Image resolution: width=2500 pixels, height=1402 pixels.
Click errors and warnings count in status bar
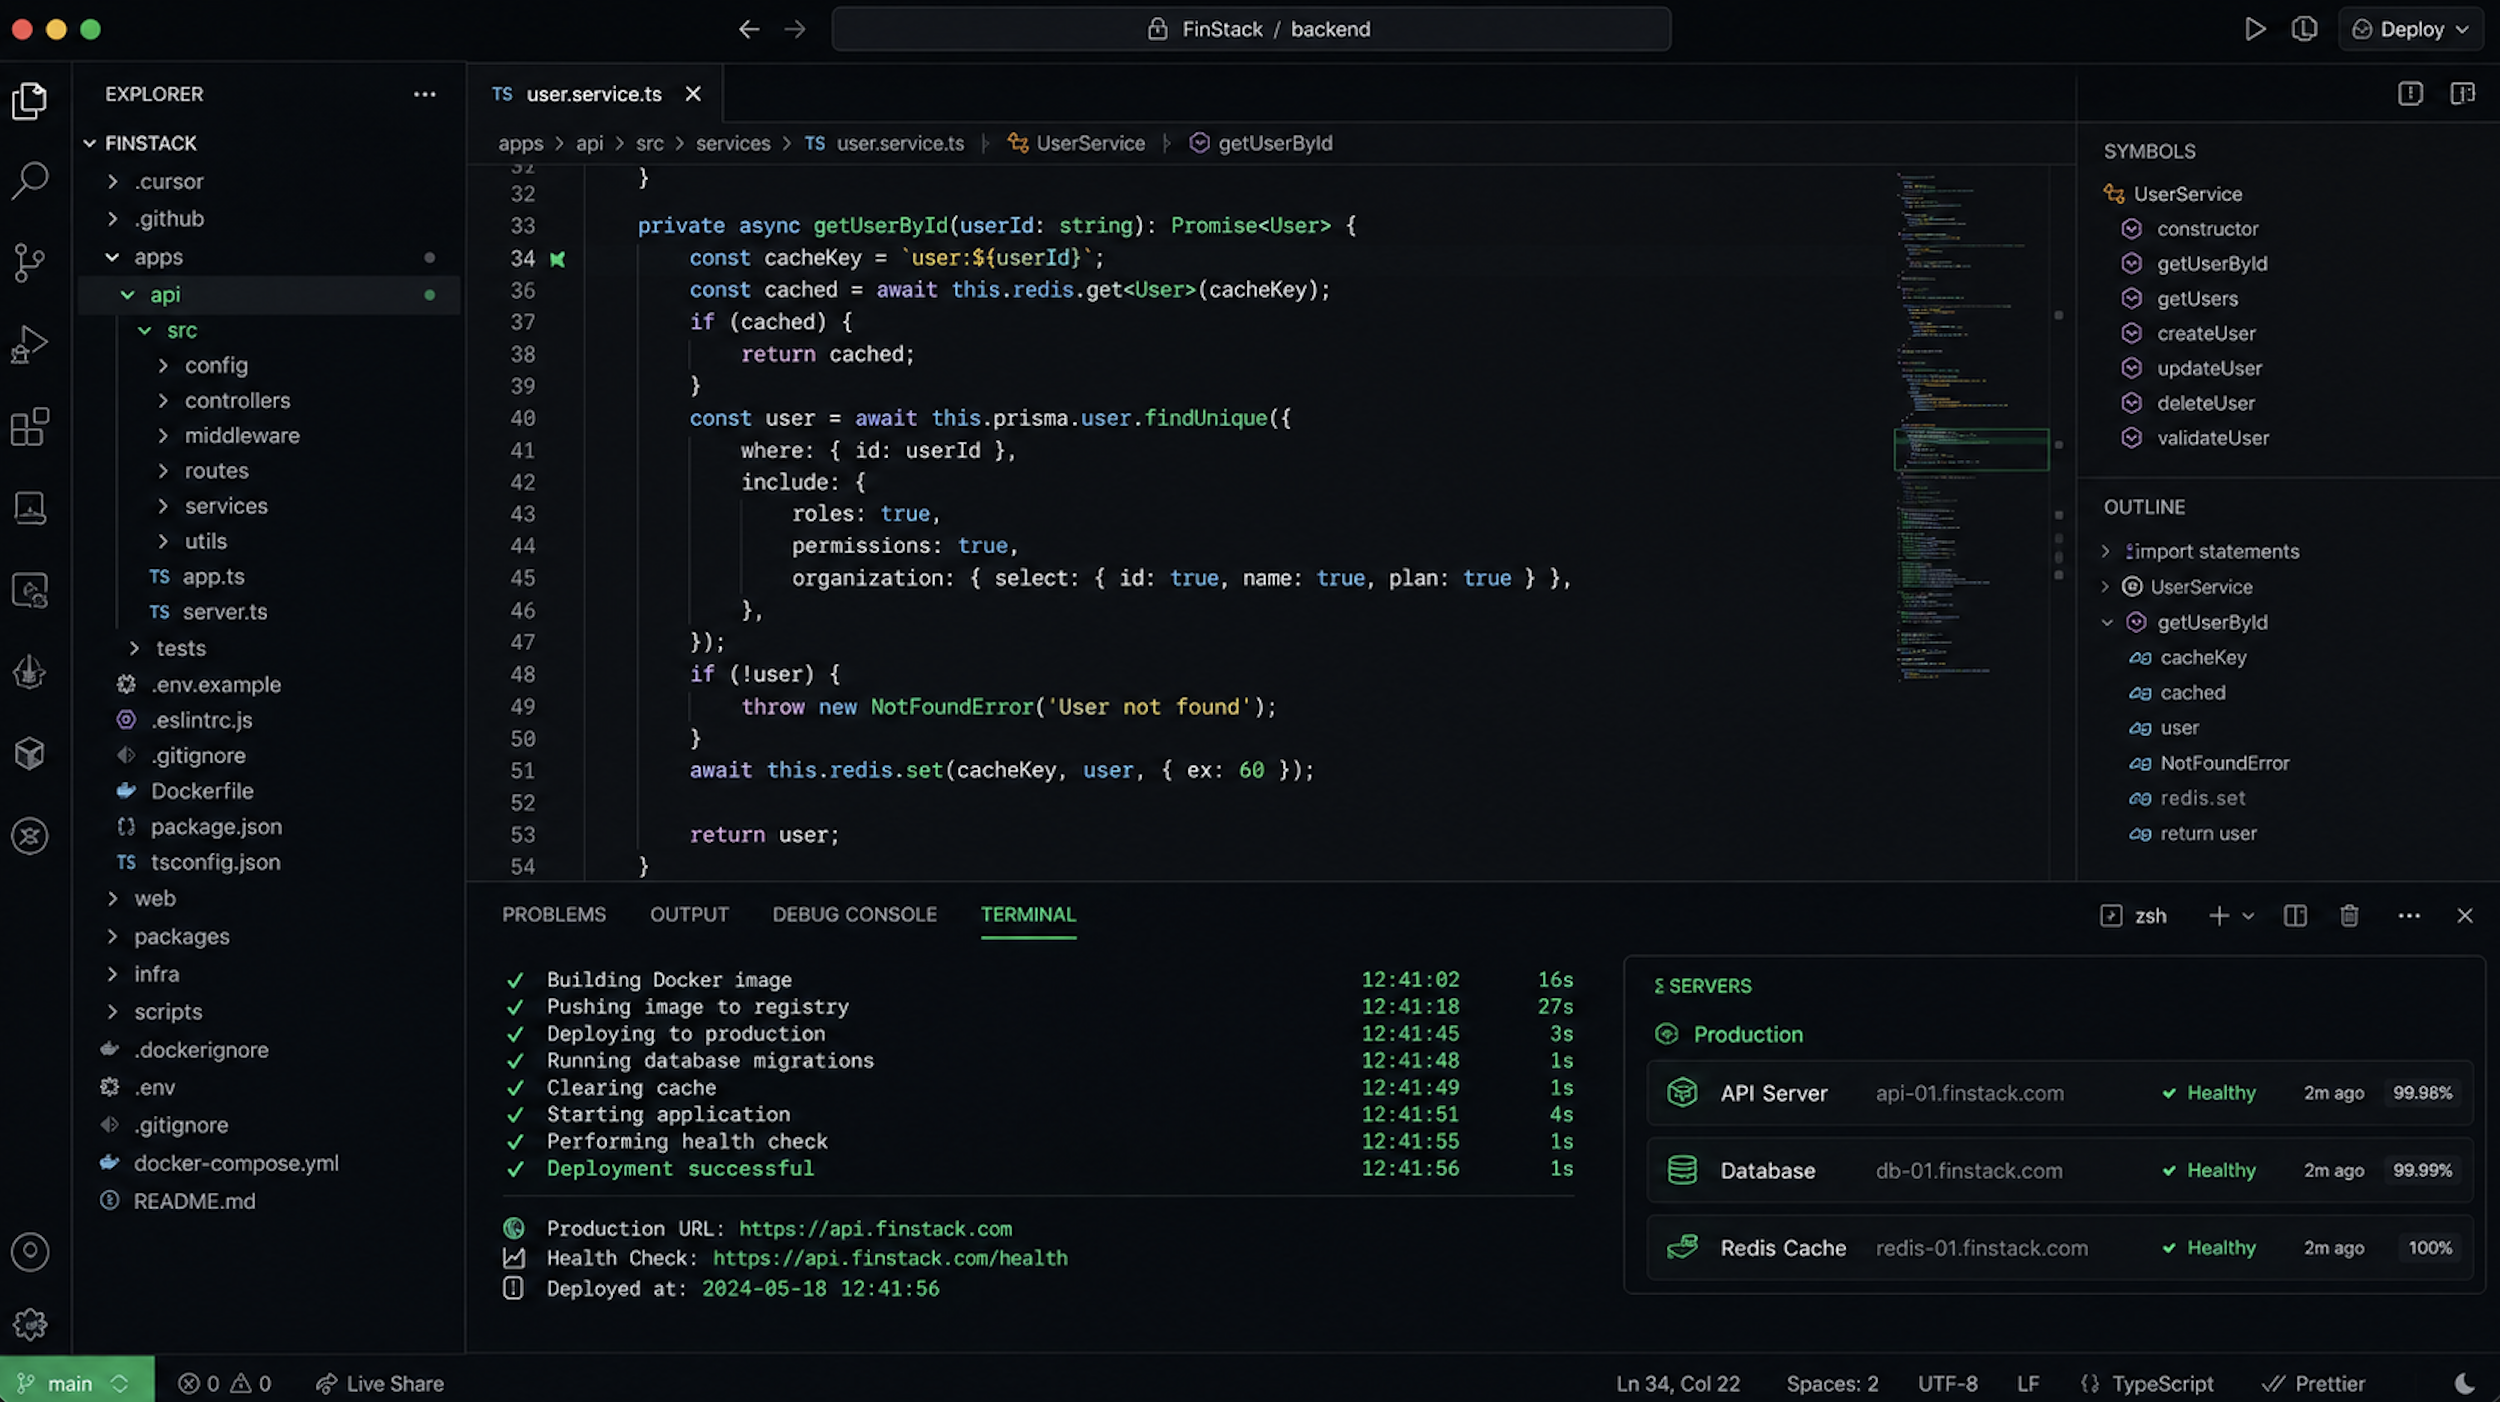click(224, 1383)
